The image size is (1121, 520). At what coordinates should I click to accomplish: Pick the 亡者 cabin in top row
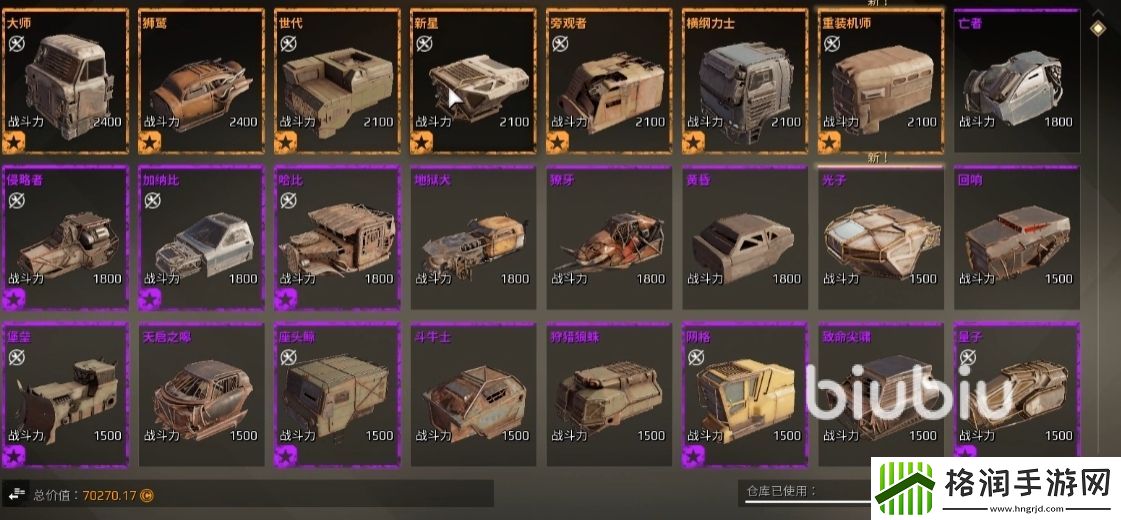click(1017, 81)
